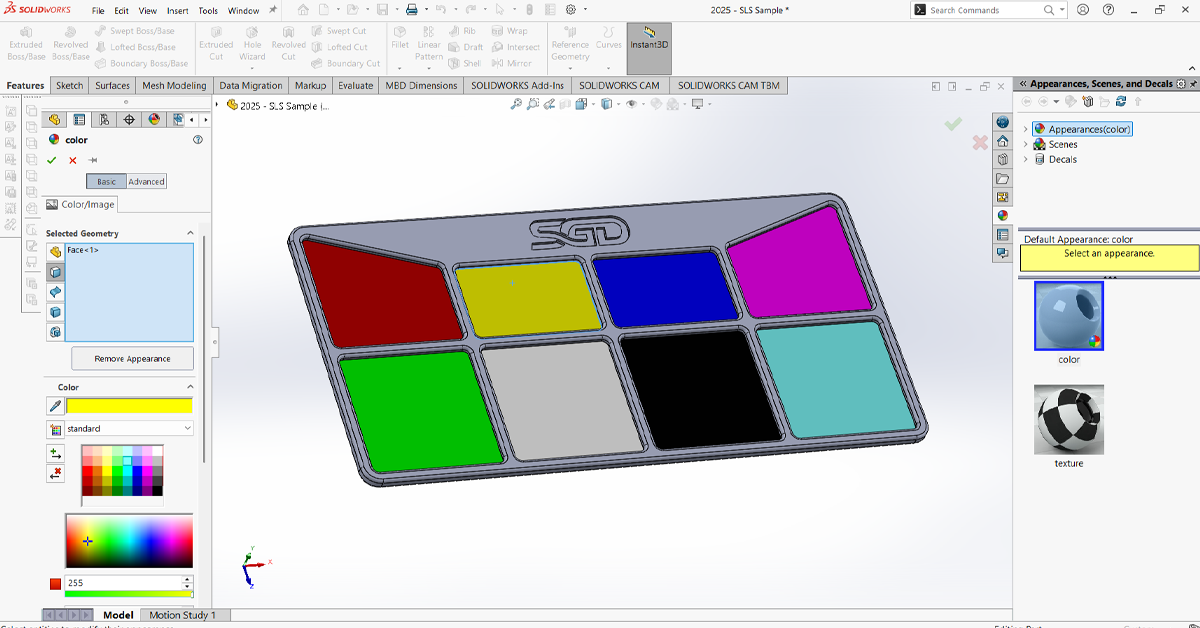Refresh the Appearances, Scenes, and Decals pane
The height and width of the screenshot is (628, 1200).
click(1121, 102)
